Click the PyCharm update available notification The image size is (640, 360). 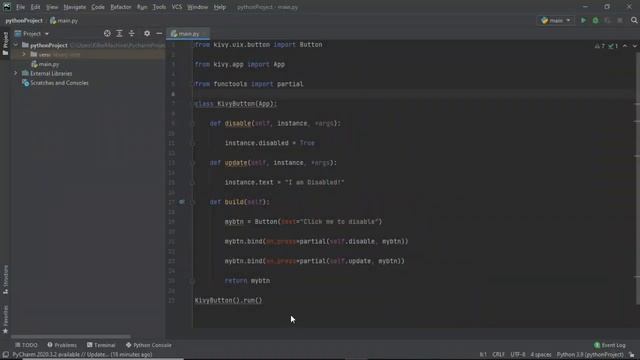click(x=82, y=355)
